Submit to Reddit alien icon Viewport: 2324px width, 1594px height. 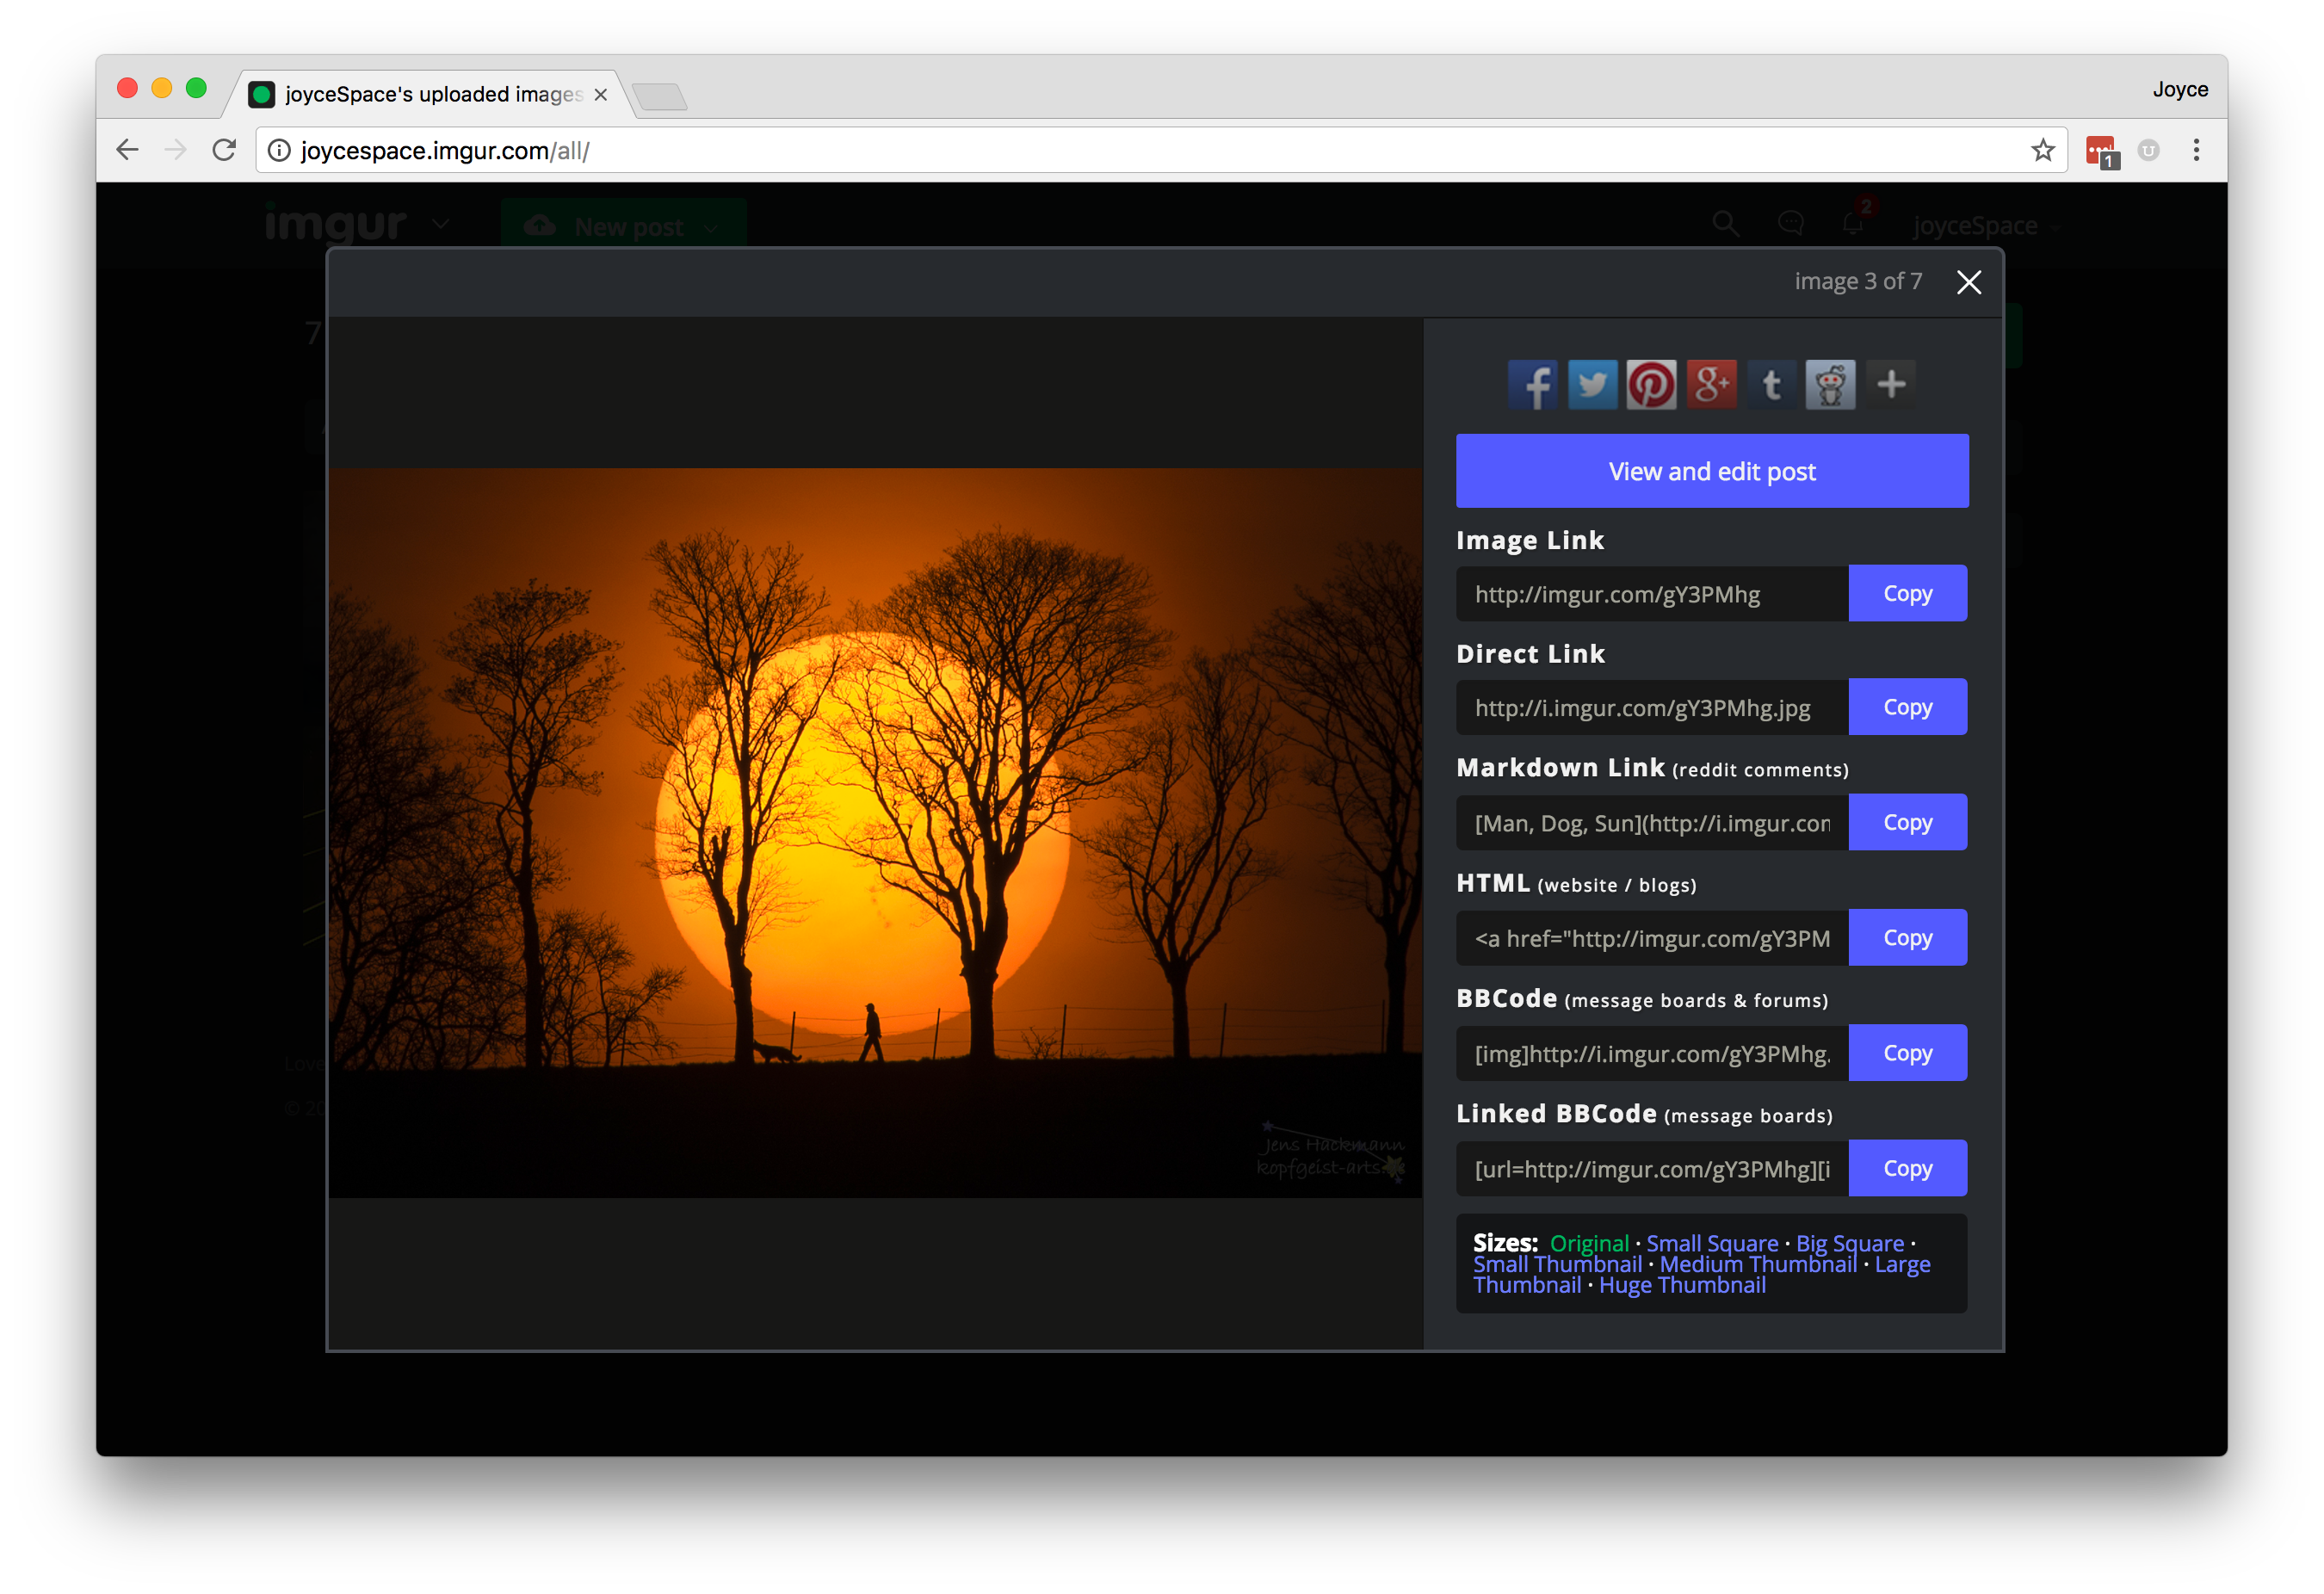pyautogui.click(x=1830, y=385)
